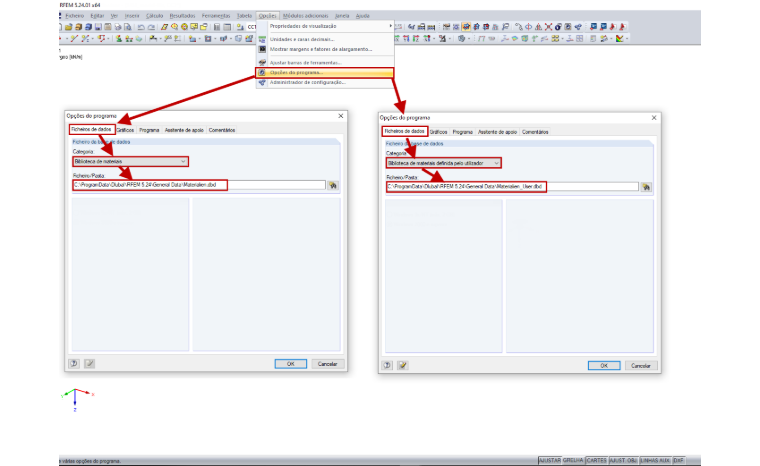Open Comentários tab in Materialien_User.dbd dialog
Screen dimensions: 760x466
point(535,132)
